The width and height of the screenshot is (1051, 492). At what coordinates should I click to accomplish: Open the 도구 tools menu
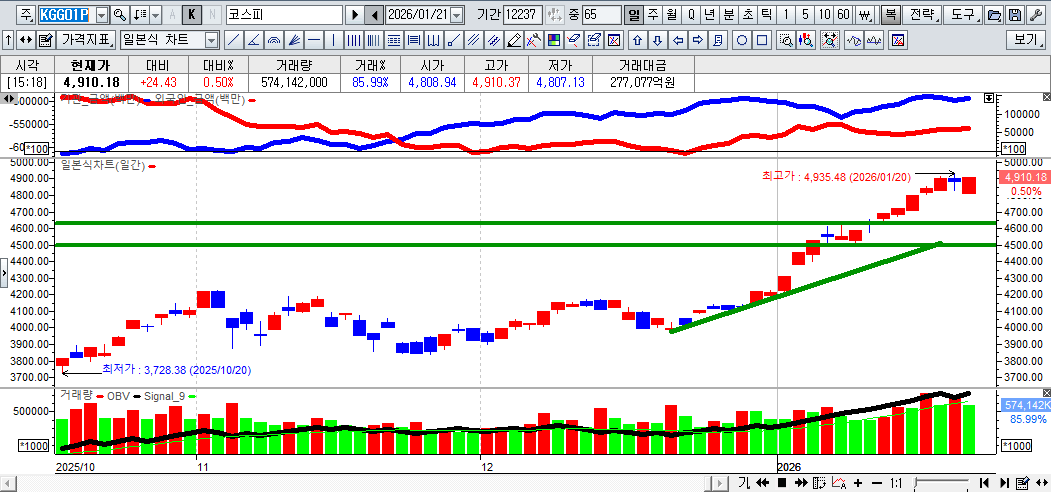963,15
